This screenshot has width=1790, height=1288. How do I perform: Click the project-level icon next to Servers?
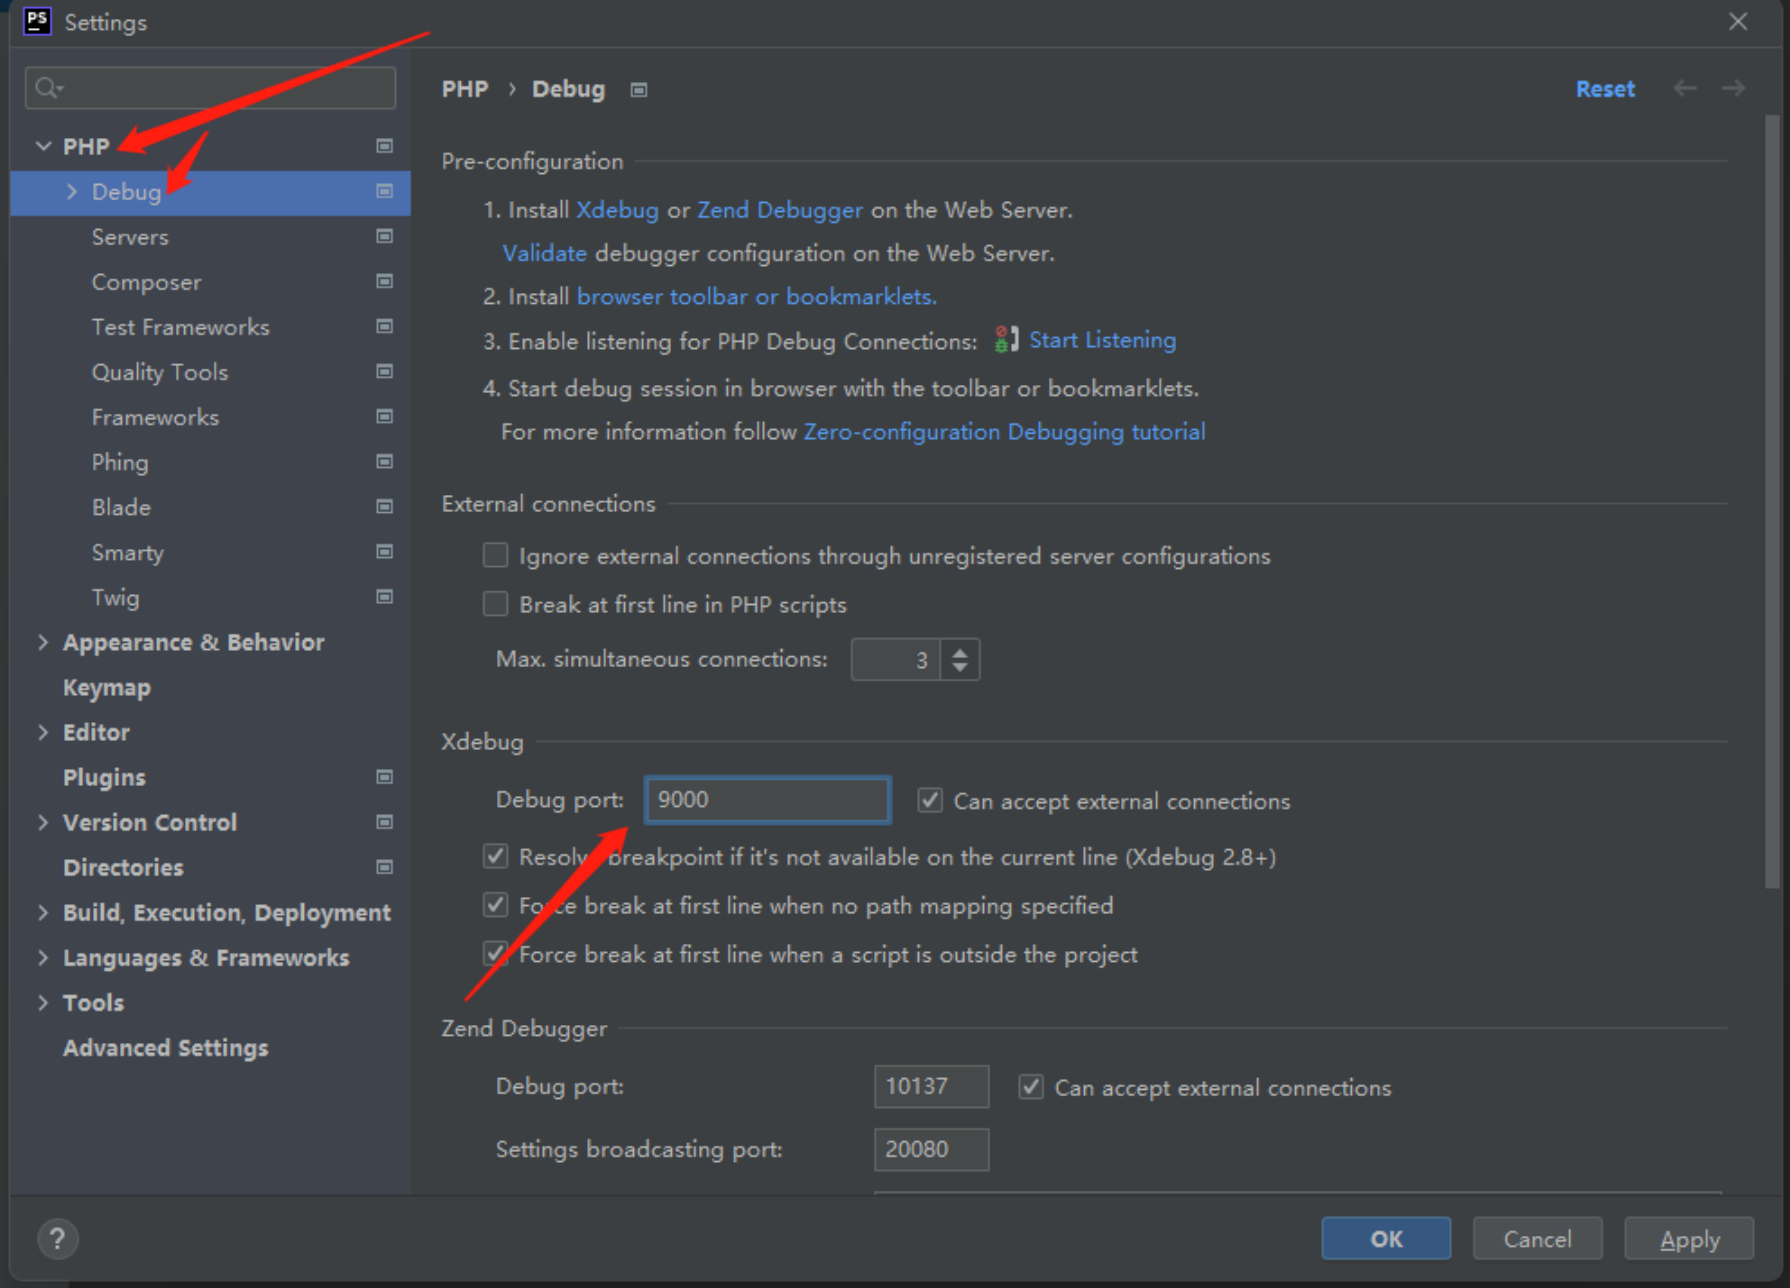pyautogui.click(x=383, y=236)
